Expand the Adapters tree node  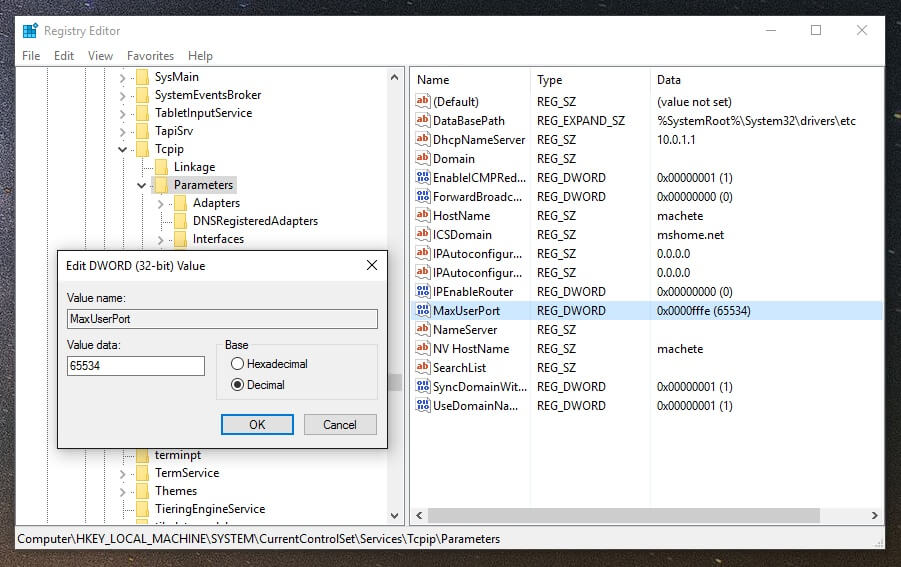point(160,204)
